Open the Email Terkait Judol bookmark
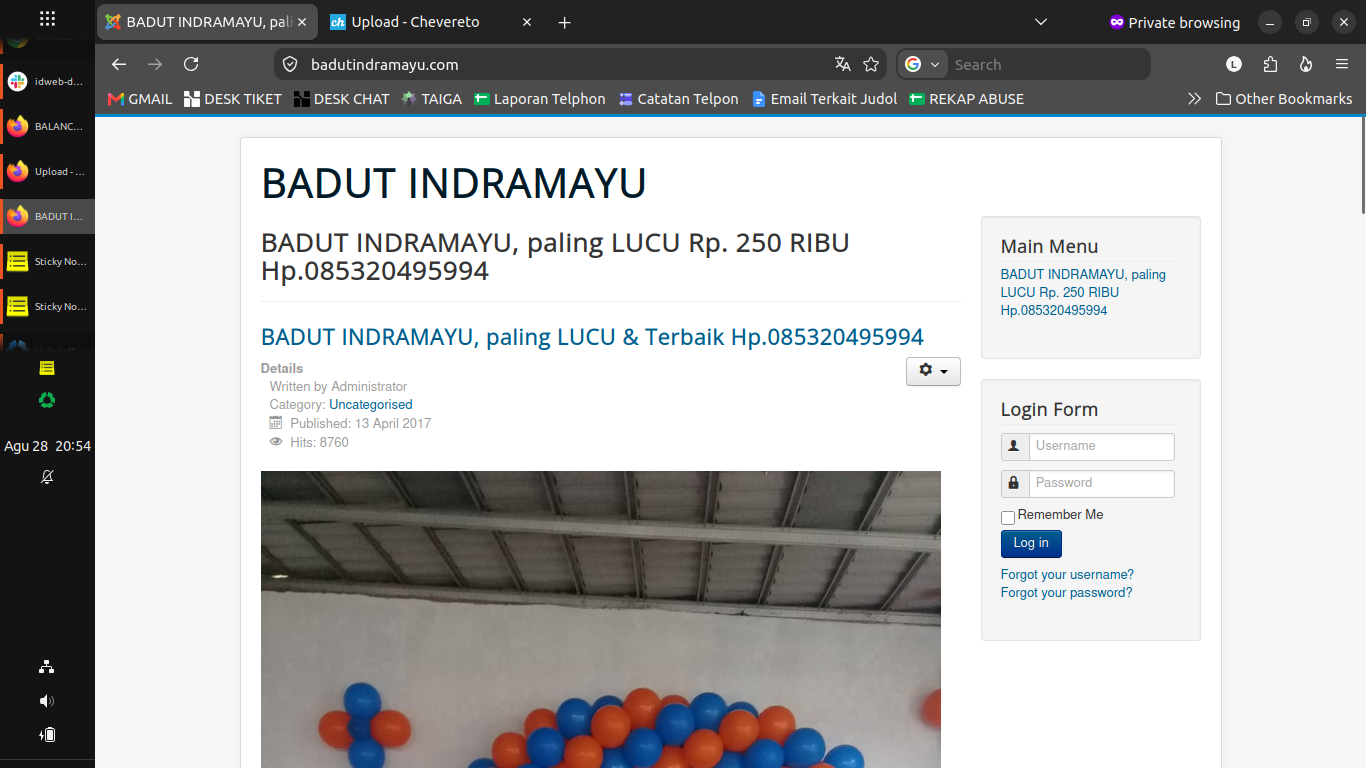This screenshot has height=768, width=1366. click(824, 99)
